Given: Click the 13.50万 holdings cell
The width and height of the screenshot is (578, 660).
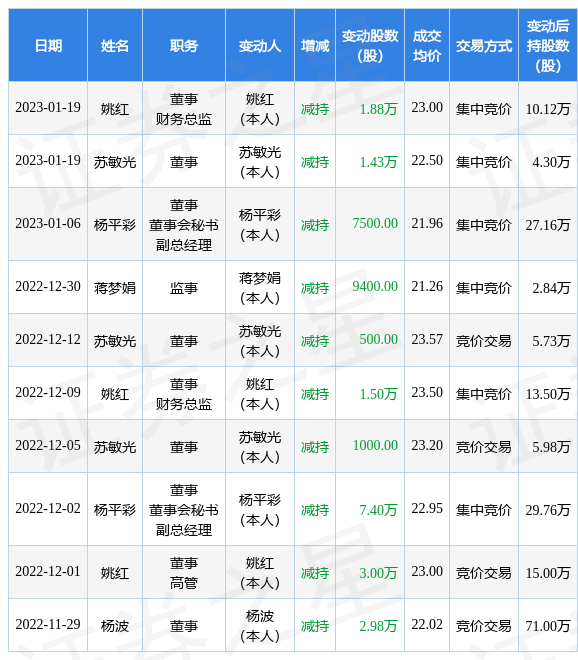Looking at the screenshot, I should (548, 394).
